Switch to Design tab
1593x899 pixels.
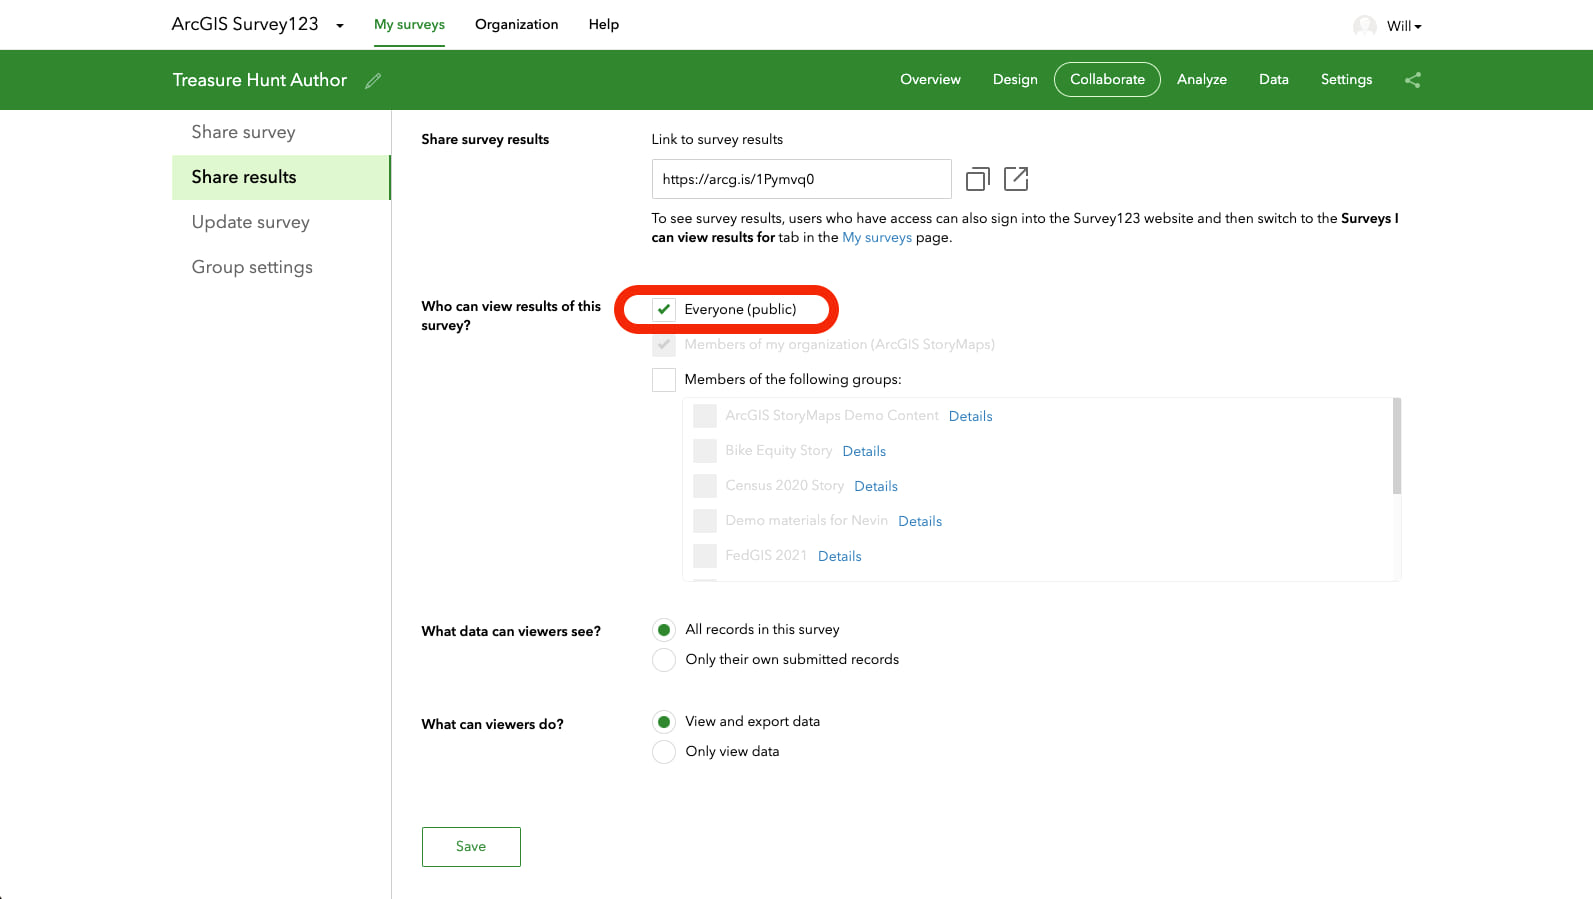coord(1015,79)
